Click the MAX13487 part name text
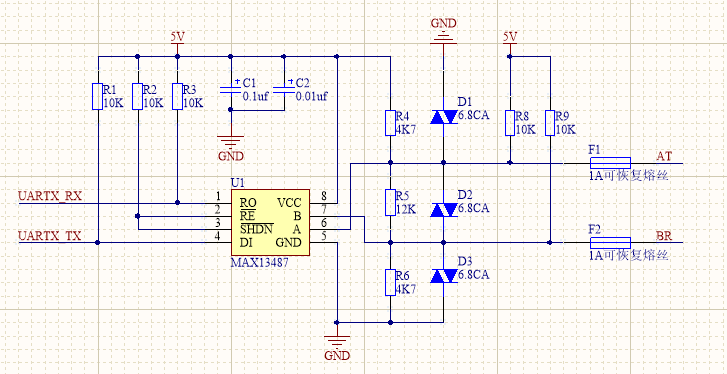Viewport: 727px width, 374px height. tap(260, 262)
